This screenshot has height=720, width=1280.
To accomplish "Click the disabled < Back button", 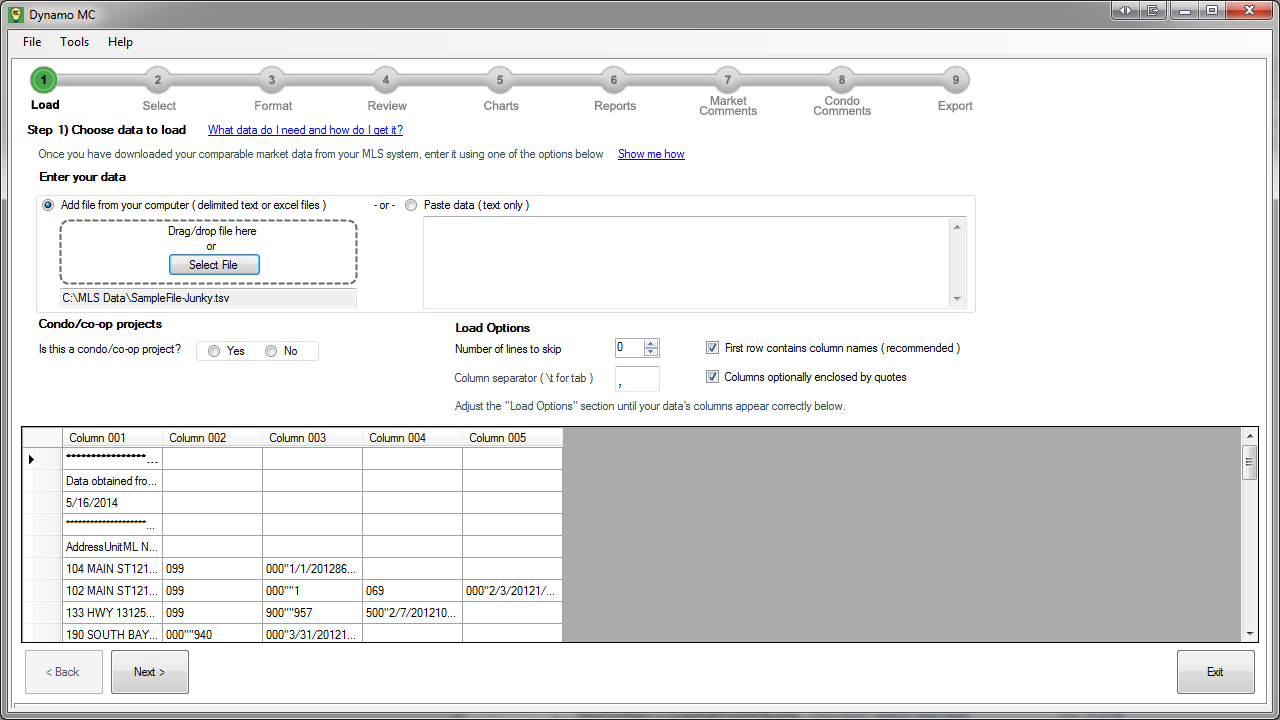I will (x=63, y=672).
